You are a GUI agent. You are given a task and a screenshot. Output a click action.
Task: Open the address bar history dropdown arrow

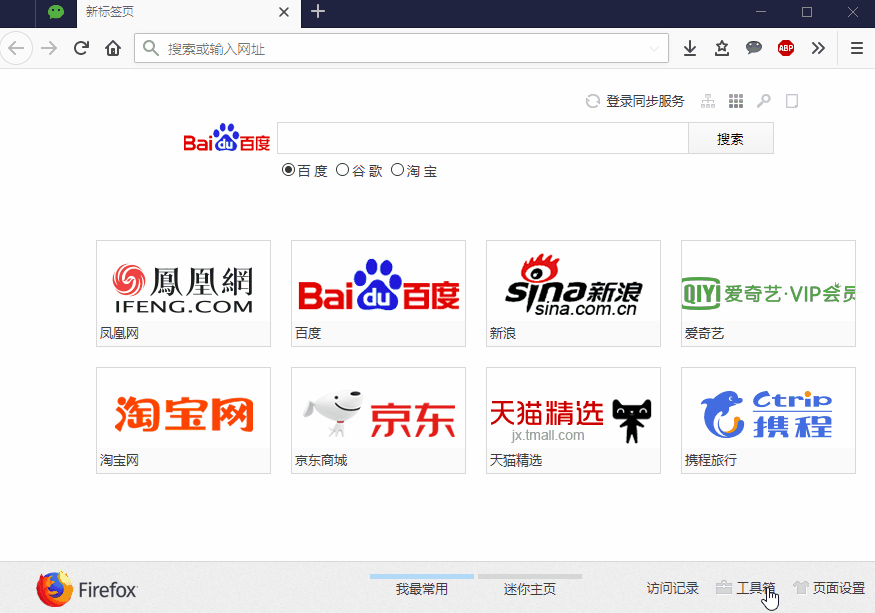[x=653, y=49]
